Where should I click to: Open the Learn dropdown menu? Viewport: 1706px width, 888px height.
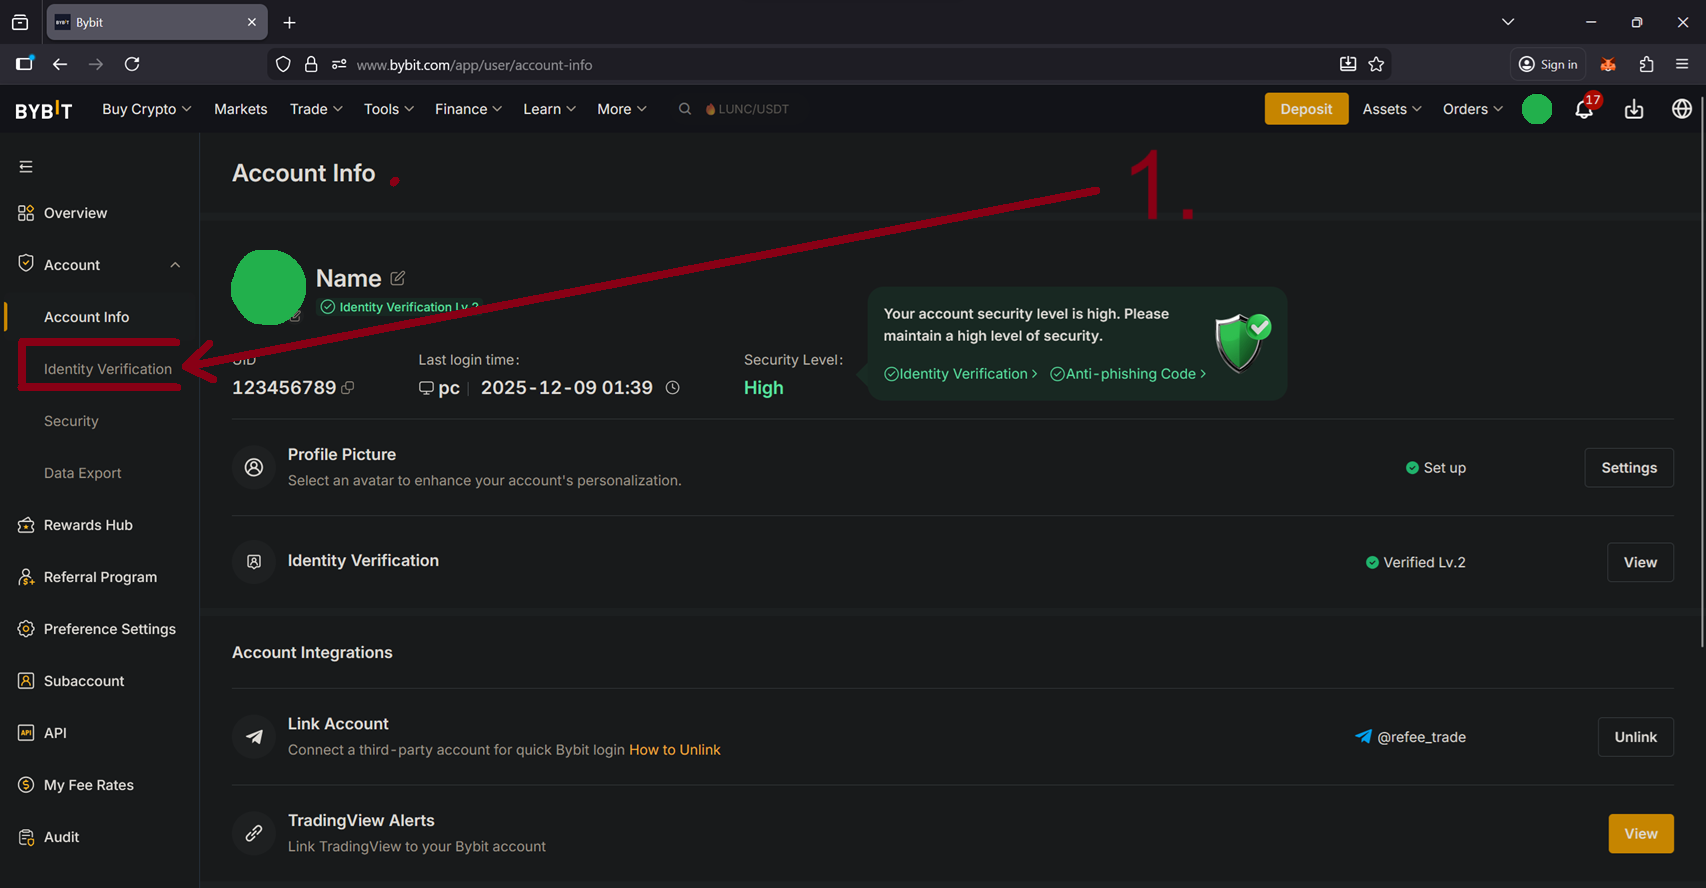tap(549, 109)
